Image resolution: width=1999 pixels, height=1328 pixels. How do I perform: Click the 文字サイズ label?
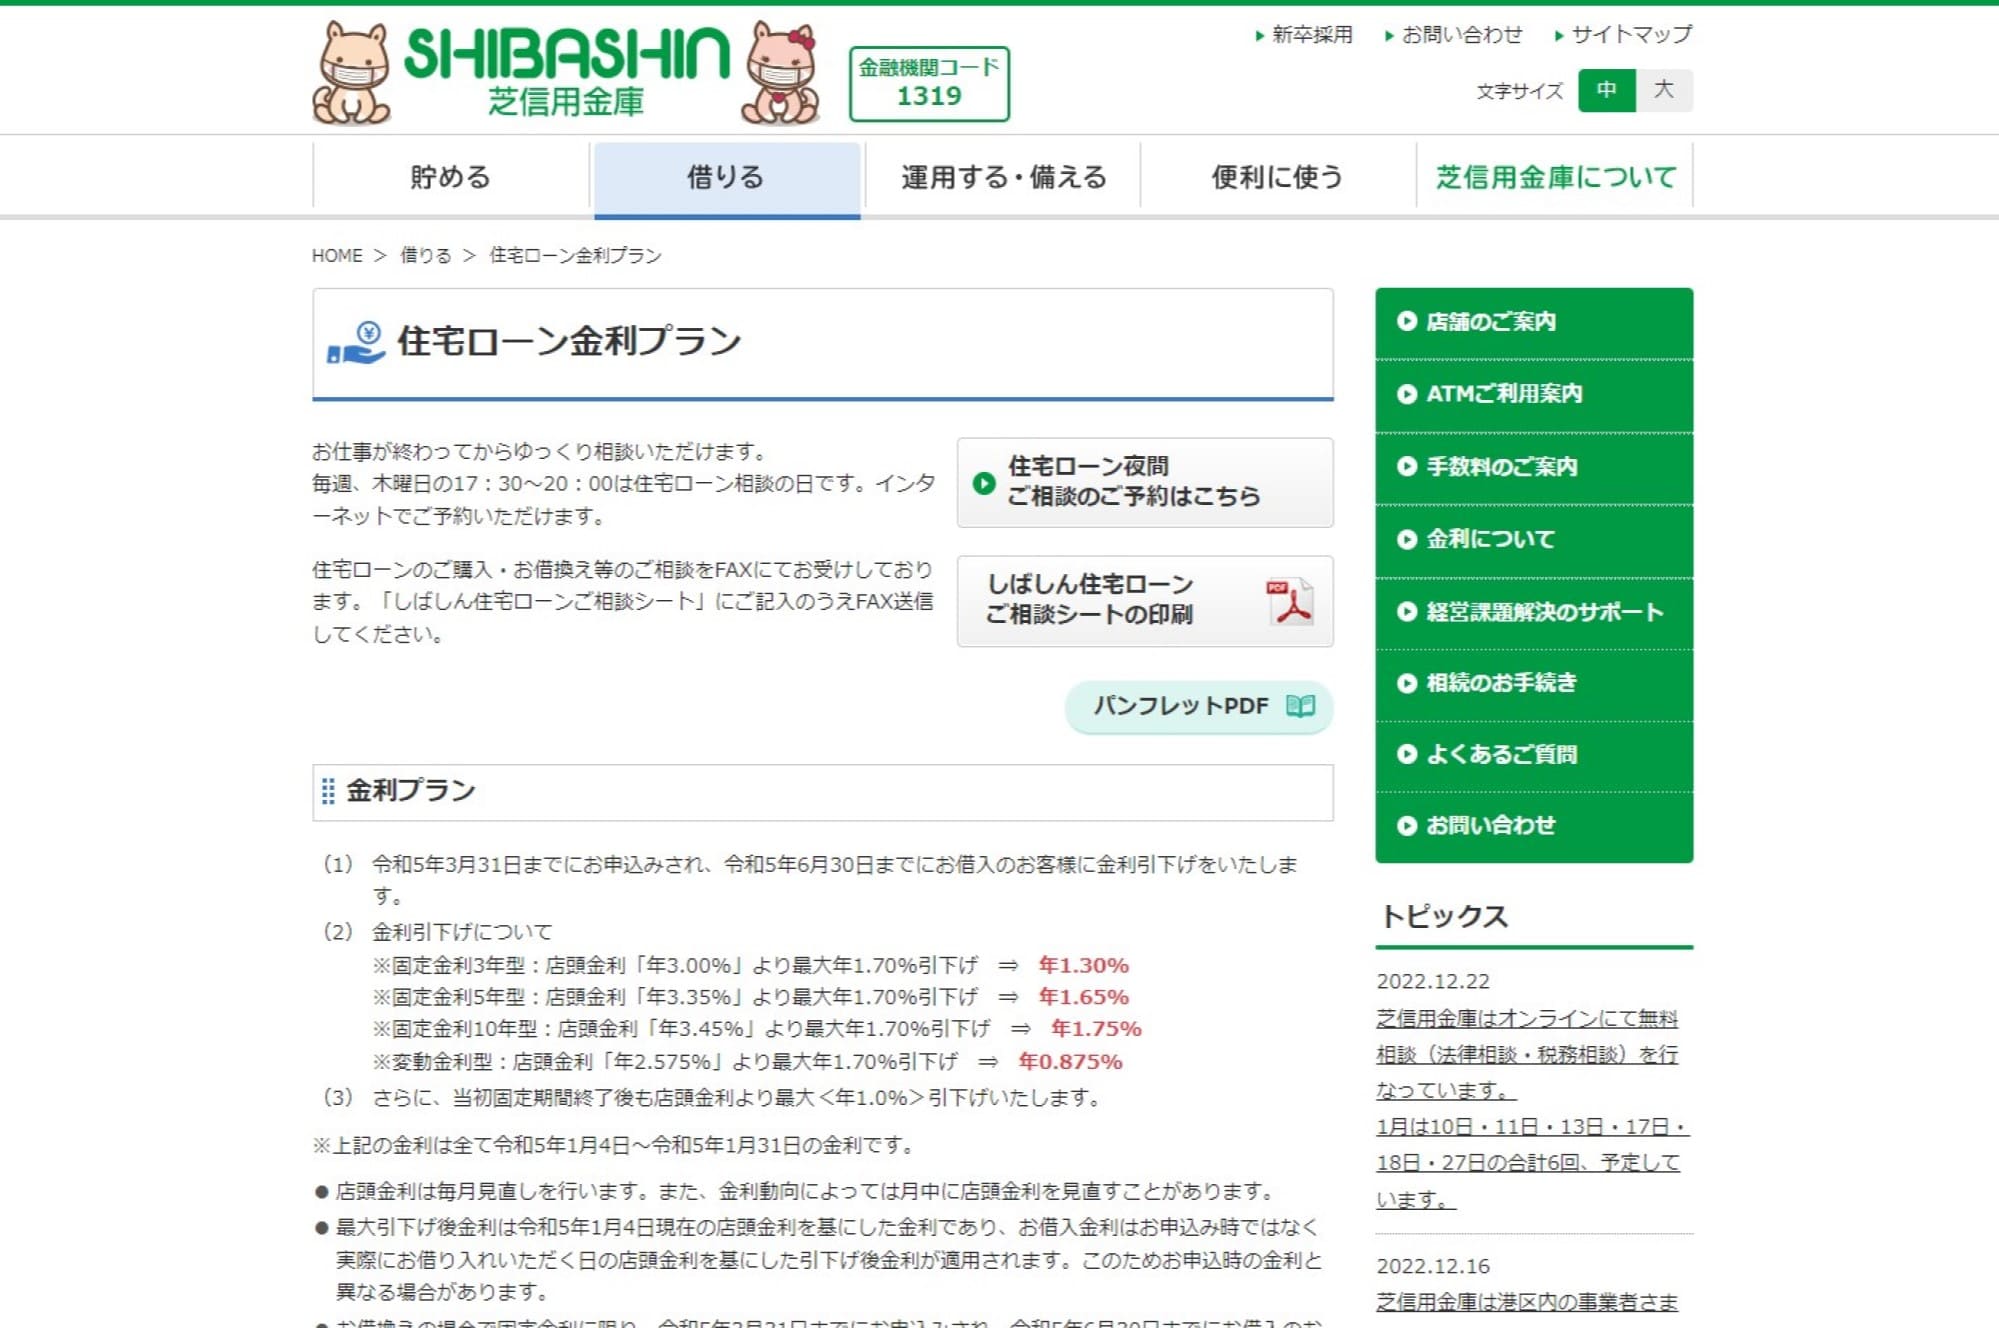coord(1520,91)
